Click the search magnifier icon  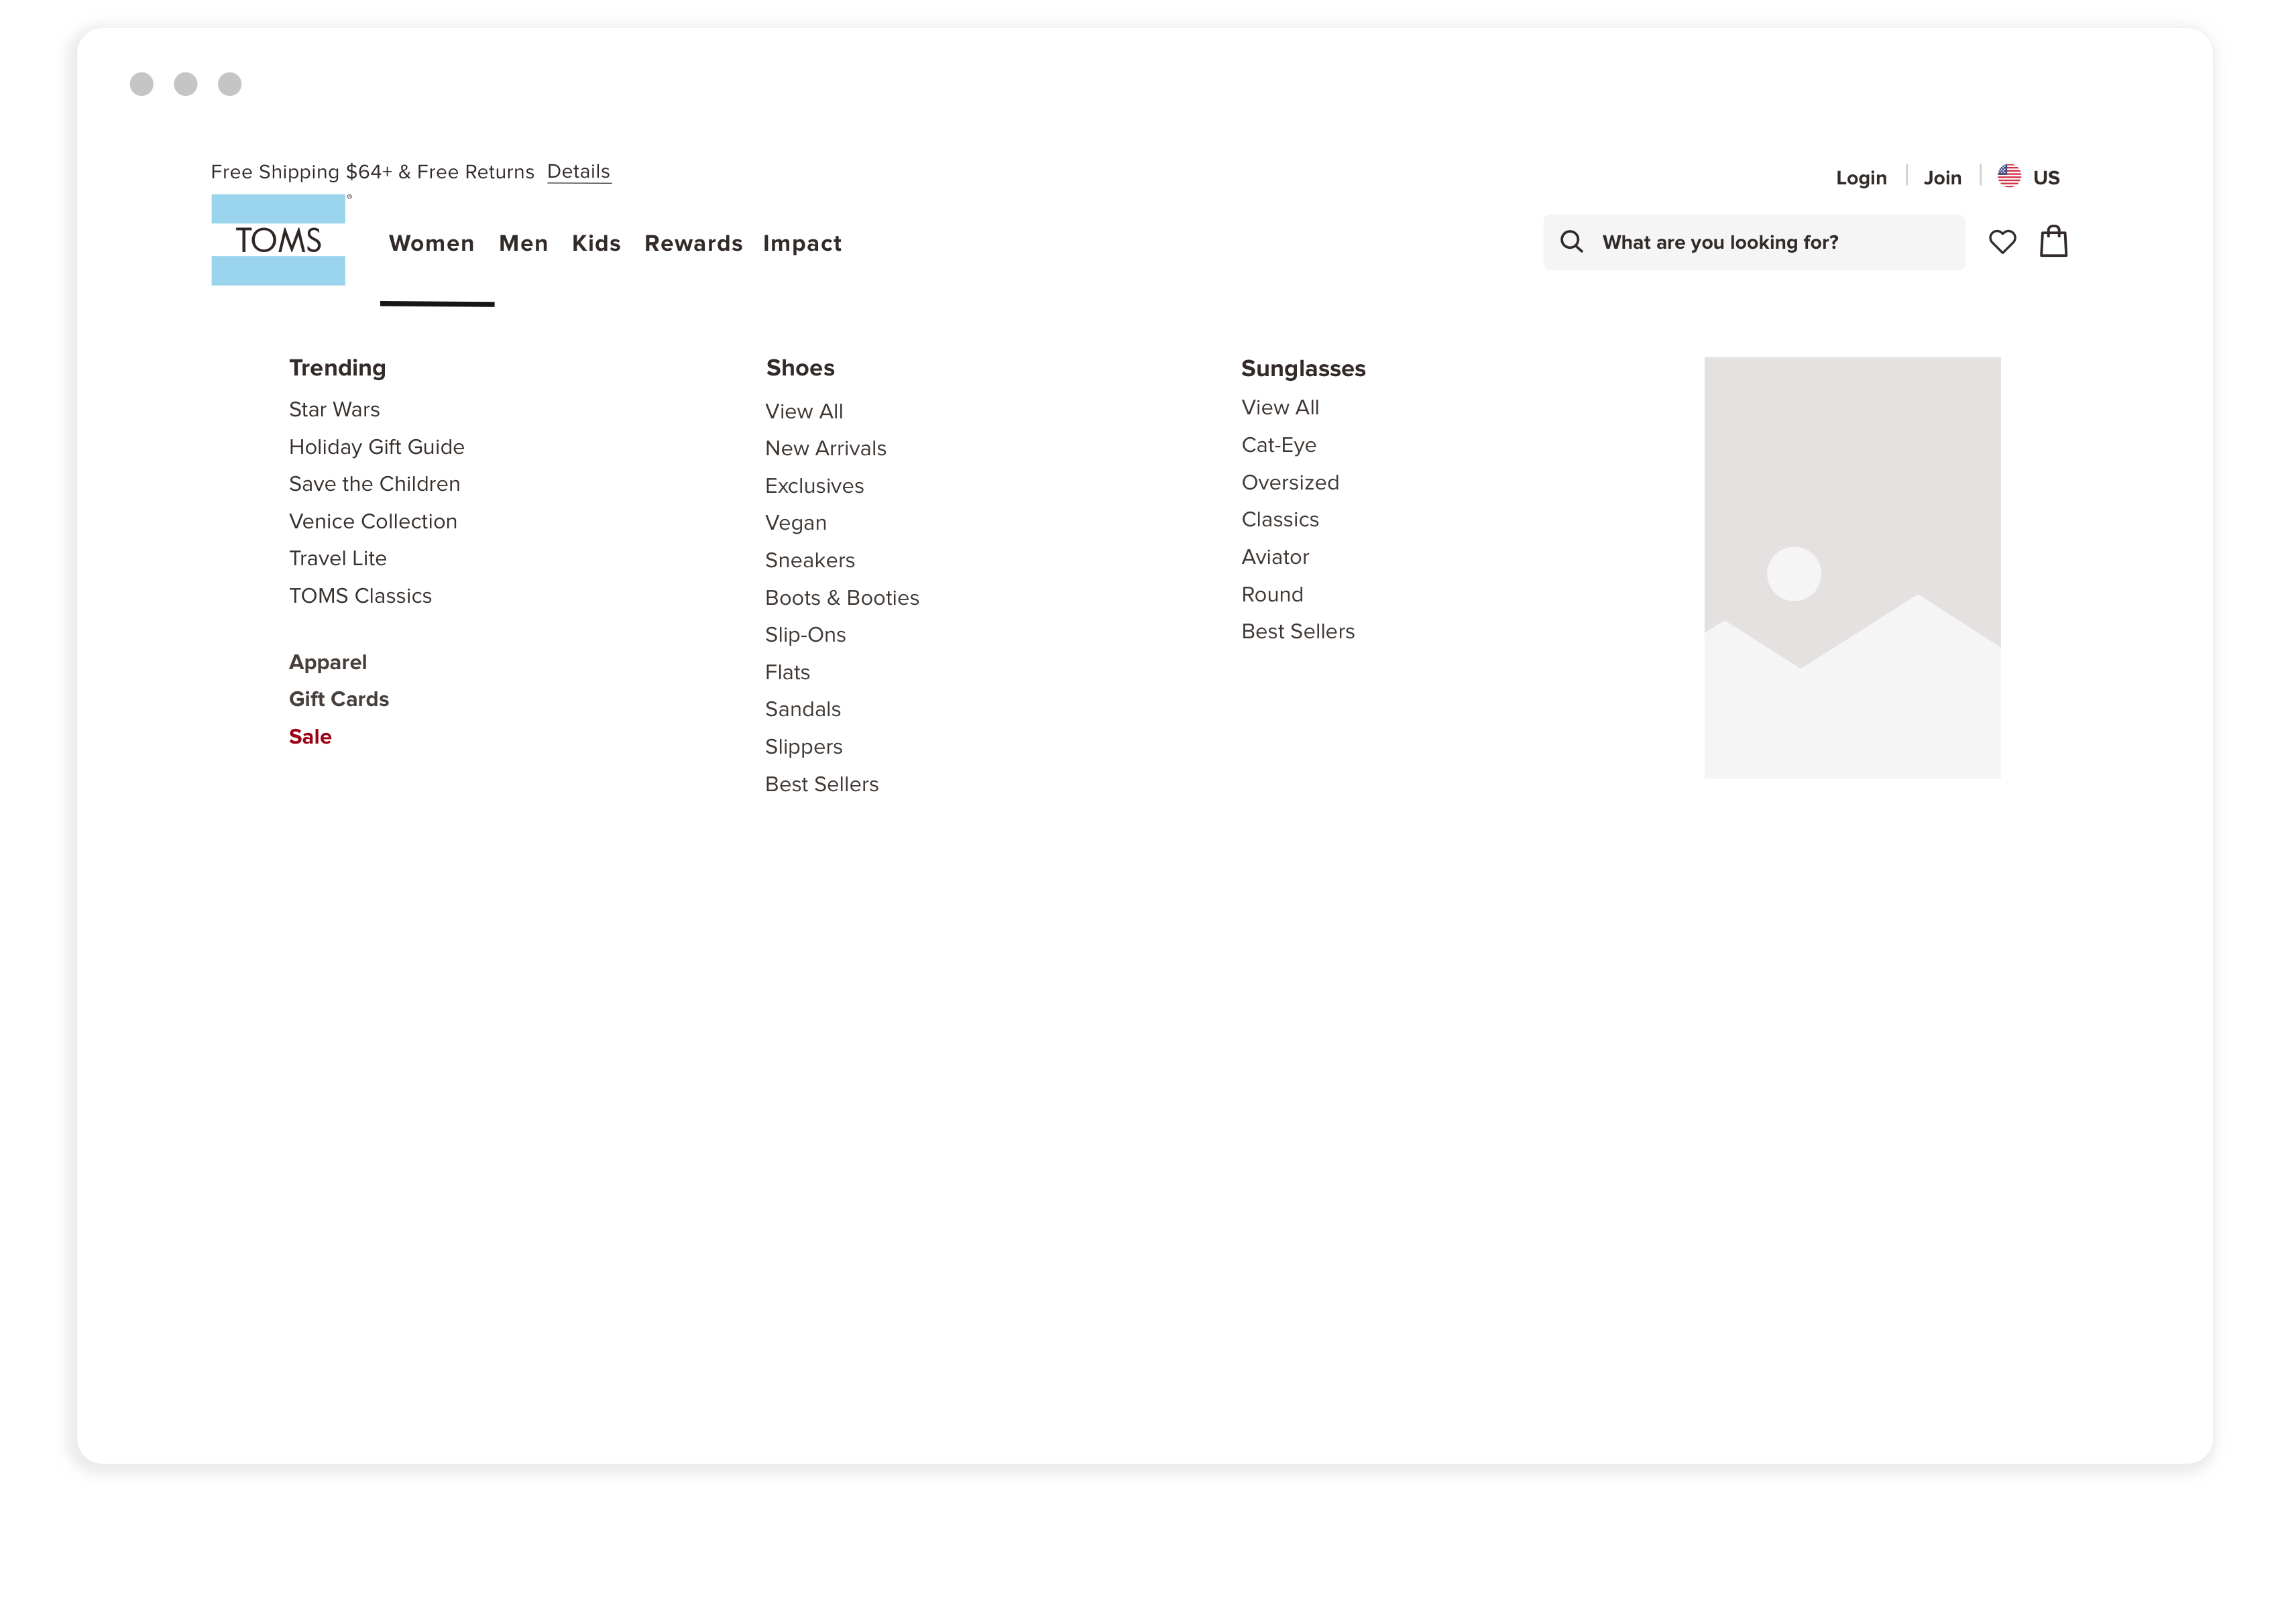coord(1571,242)
